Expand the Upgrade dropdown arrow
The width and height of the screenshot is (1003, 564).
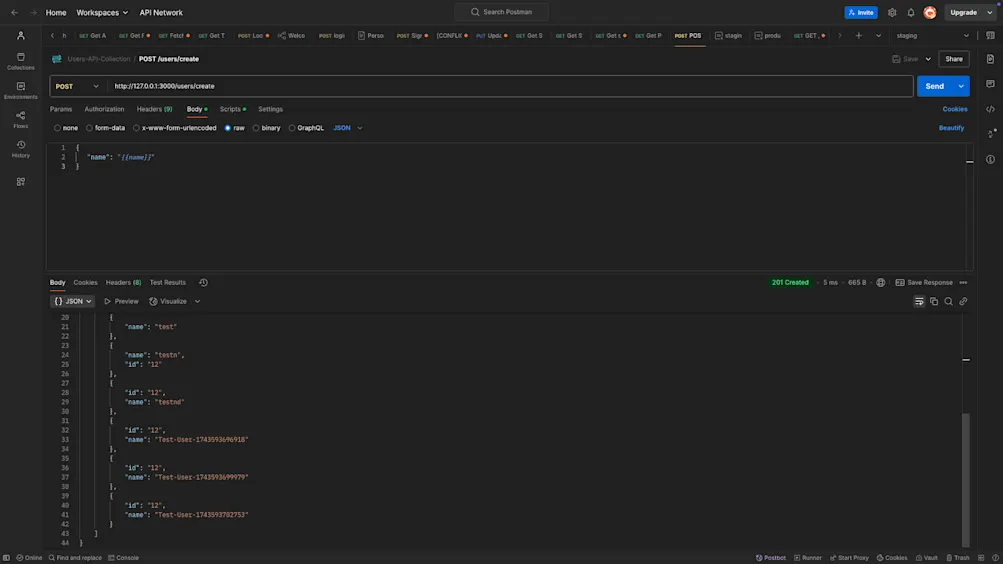990,12
